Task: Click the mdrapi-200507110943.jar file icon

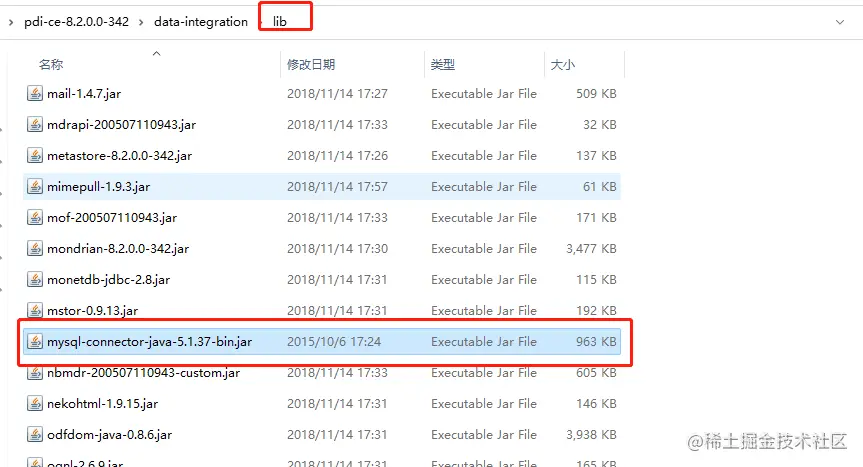Action: pos(35,125)
